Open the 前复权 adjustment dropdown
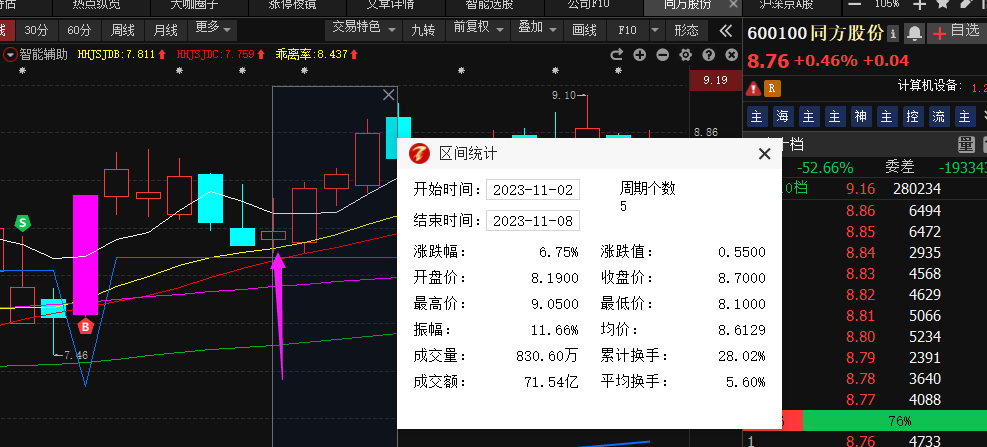Viewport: 987px width, 447px height. pyautogui.click(x=479, y=28)
